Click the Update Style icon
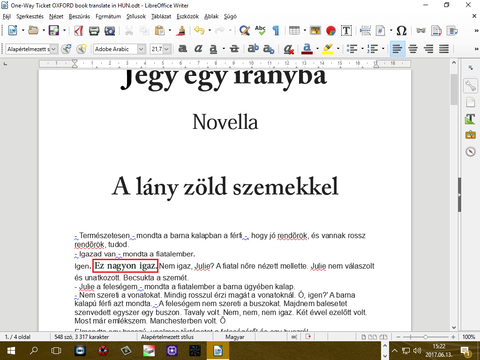480x360 pixels. click(x=66, y=49)
